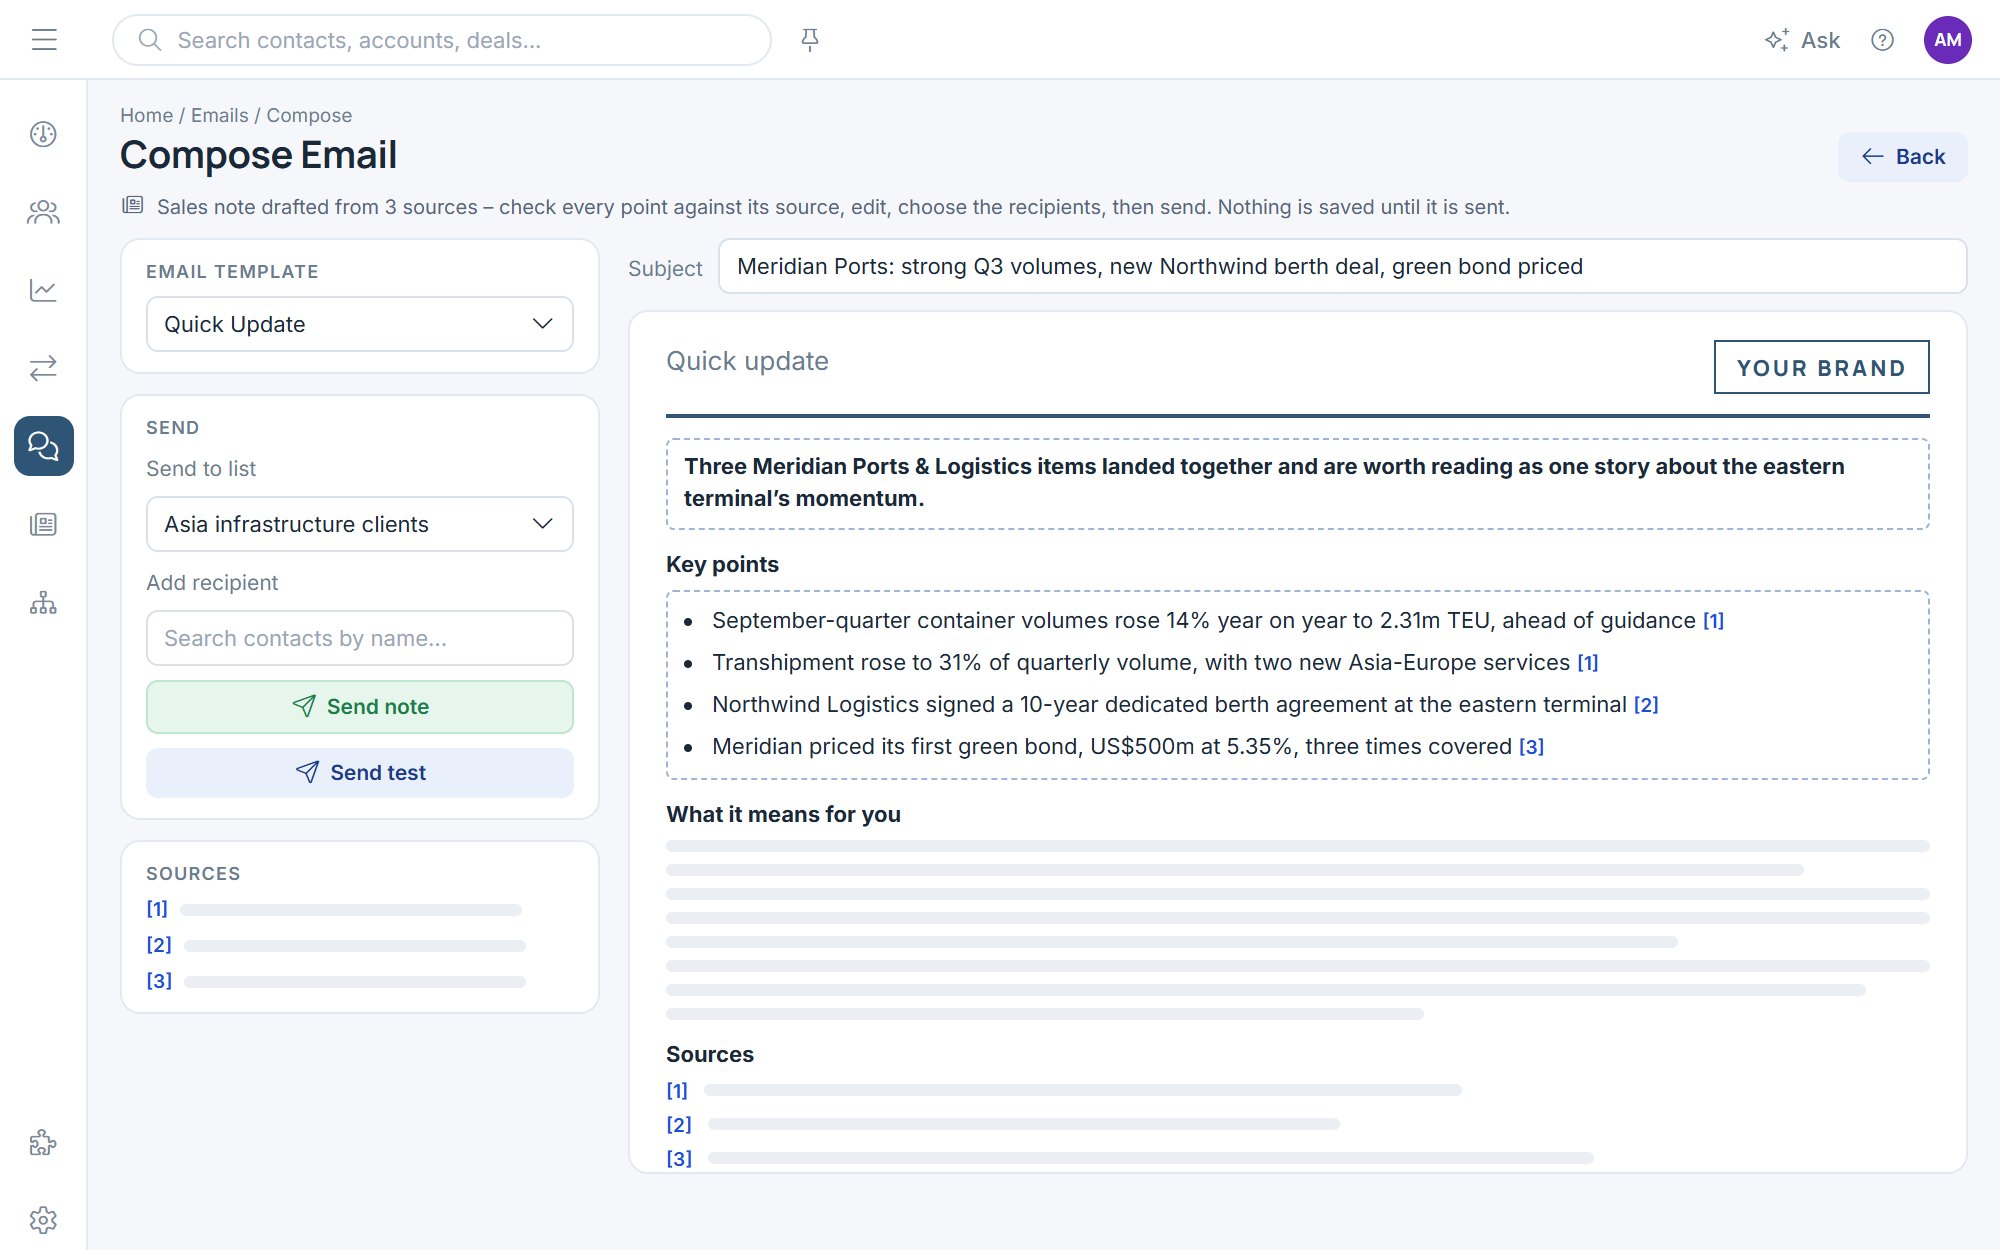Screen dimensions: 2000x1250
Task: Open citation [2] after the Northwind bullet
Action: tap(1646, 705)
